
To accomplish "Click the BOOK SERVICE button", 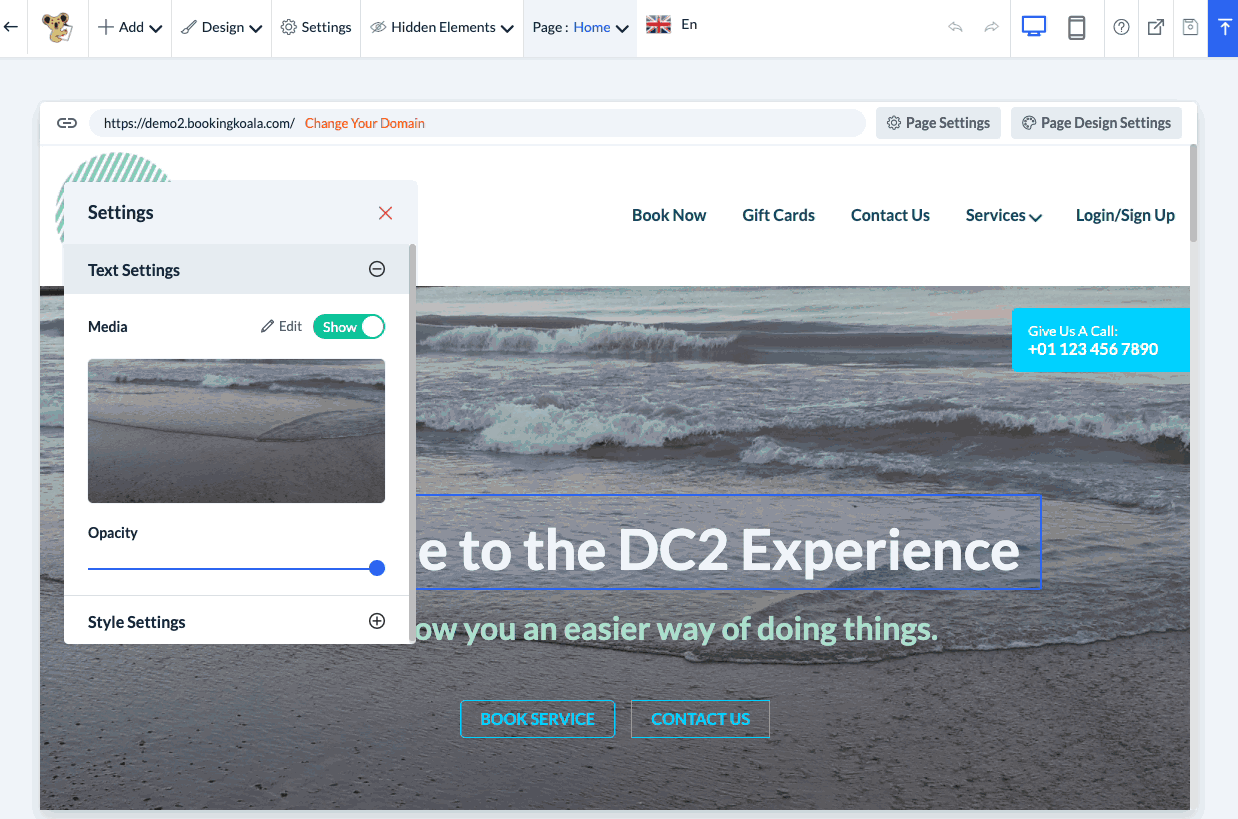I will point(537,719).
